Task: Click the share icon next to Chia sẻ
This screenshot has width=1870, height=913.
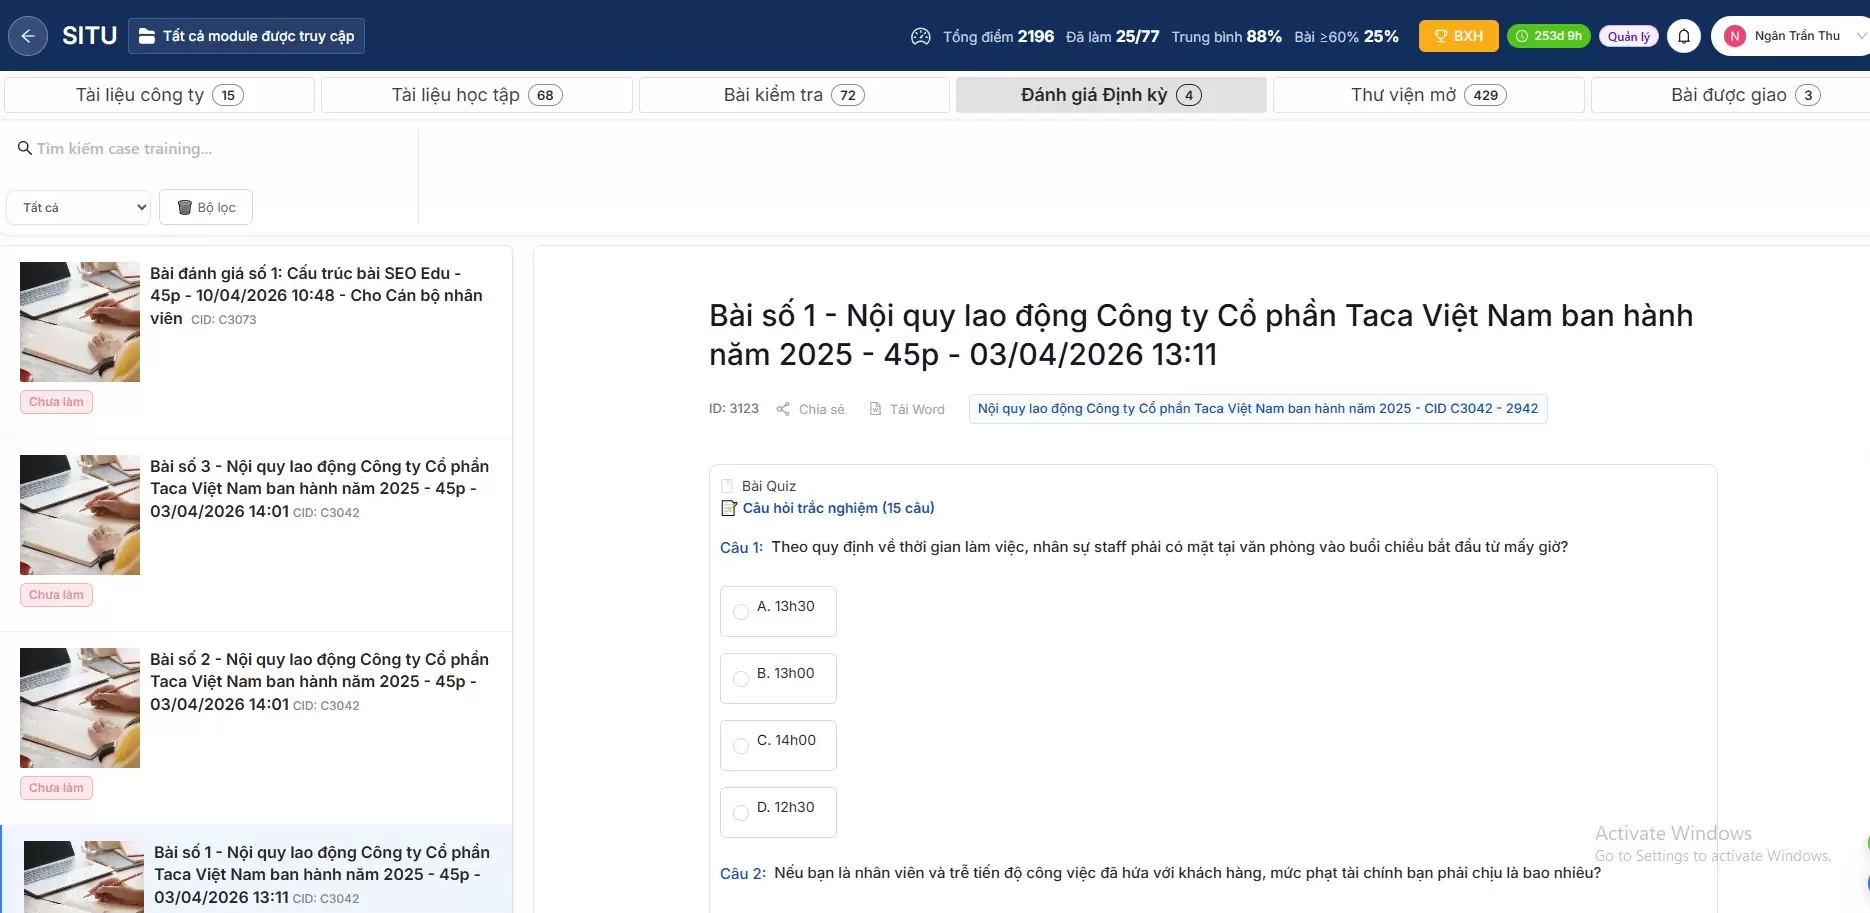Action: click(x=783, y=409)
